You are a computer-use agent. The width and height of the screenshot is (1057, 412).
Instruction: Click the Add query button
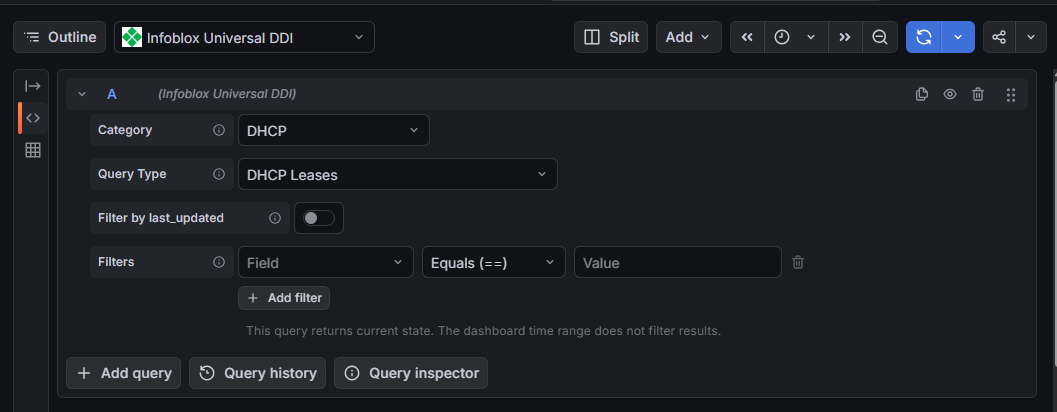123,373
